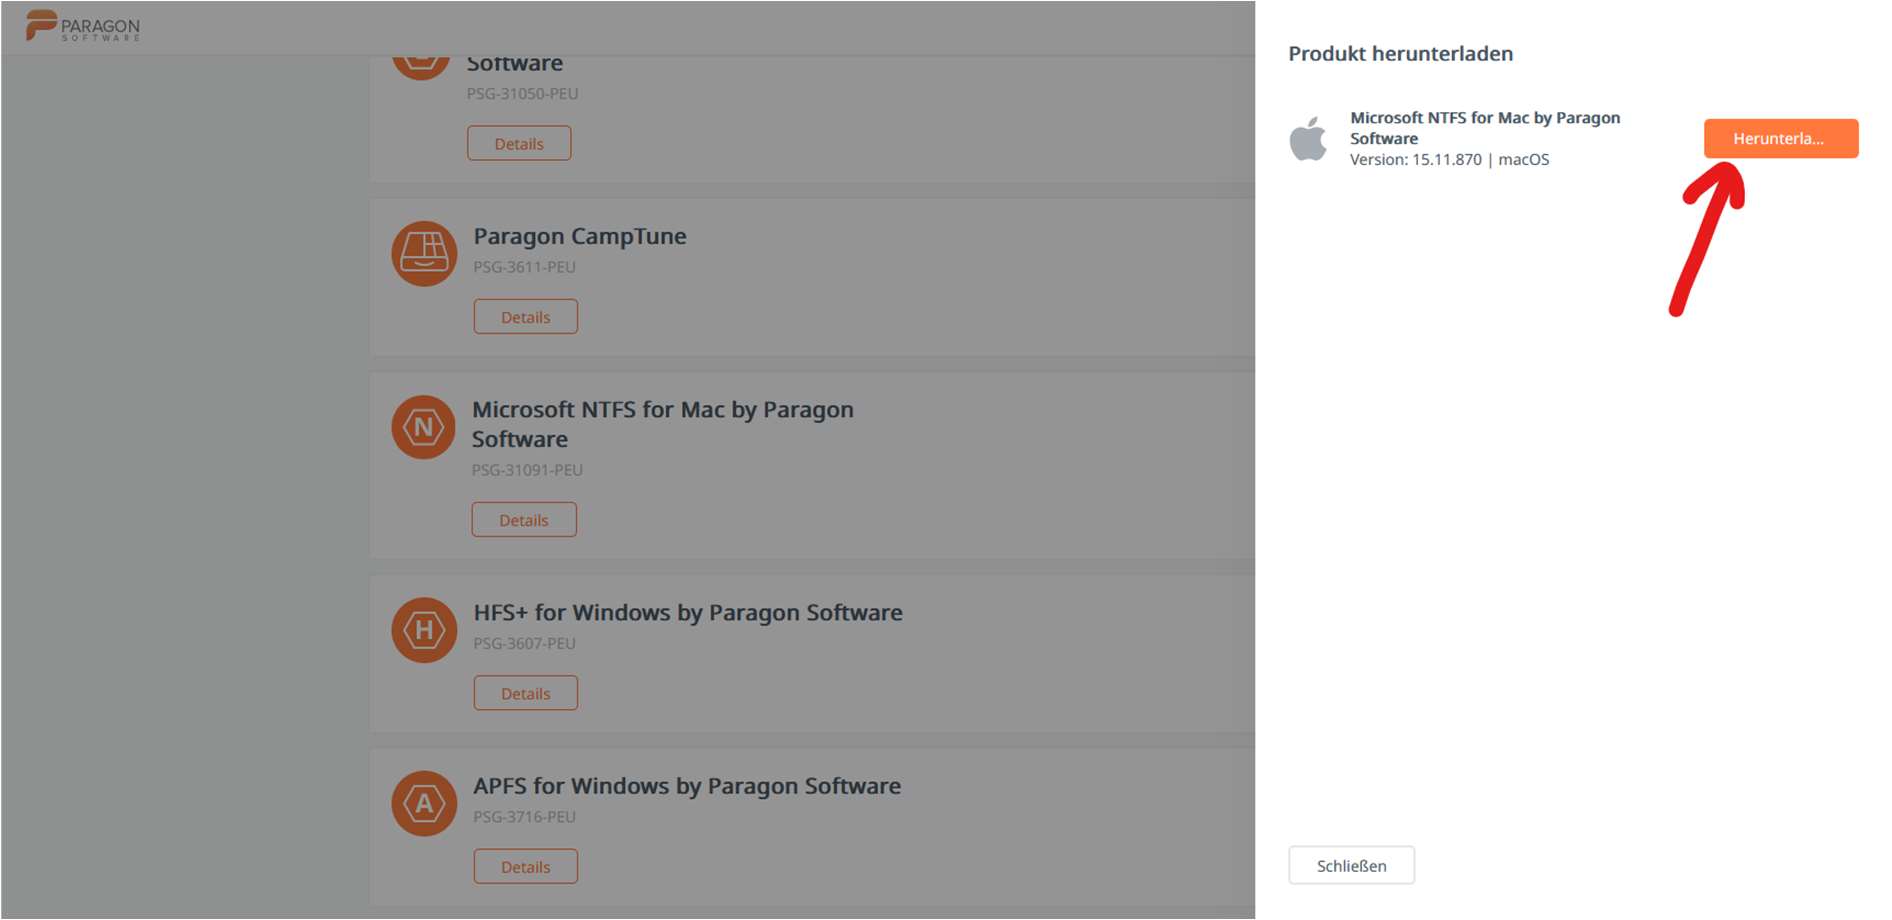Open Details for product PSG-31050-PEU
This screenshot has width=1892, height=920.
coord(519,143)
